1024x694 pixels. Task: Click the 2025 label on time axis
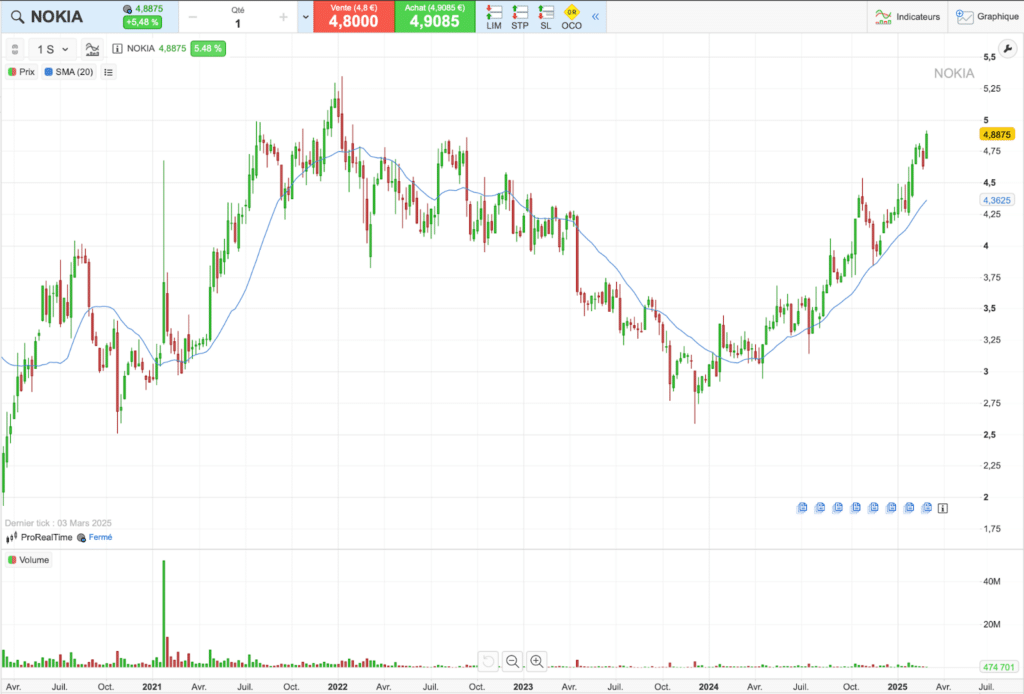897,687
